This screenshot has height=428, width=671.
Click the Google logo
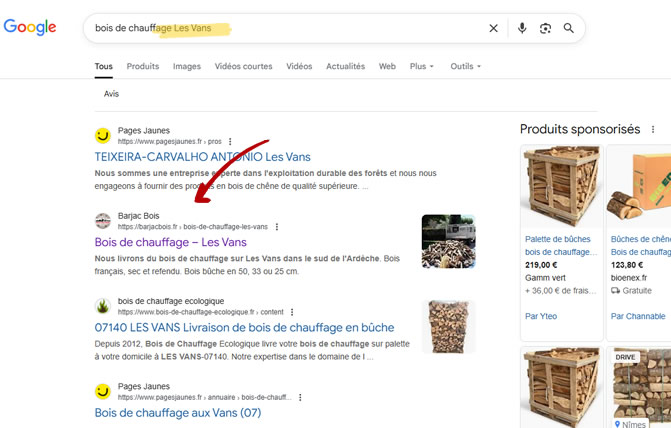coord(30,28)
